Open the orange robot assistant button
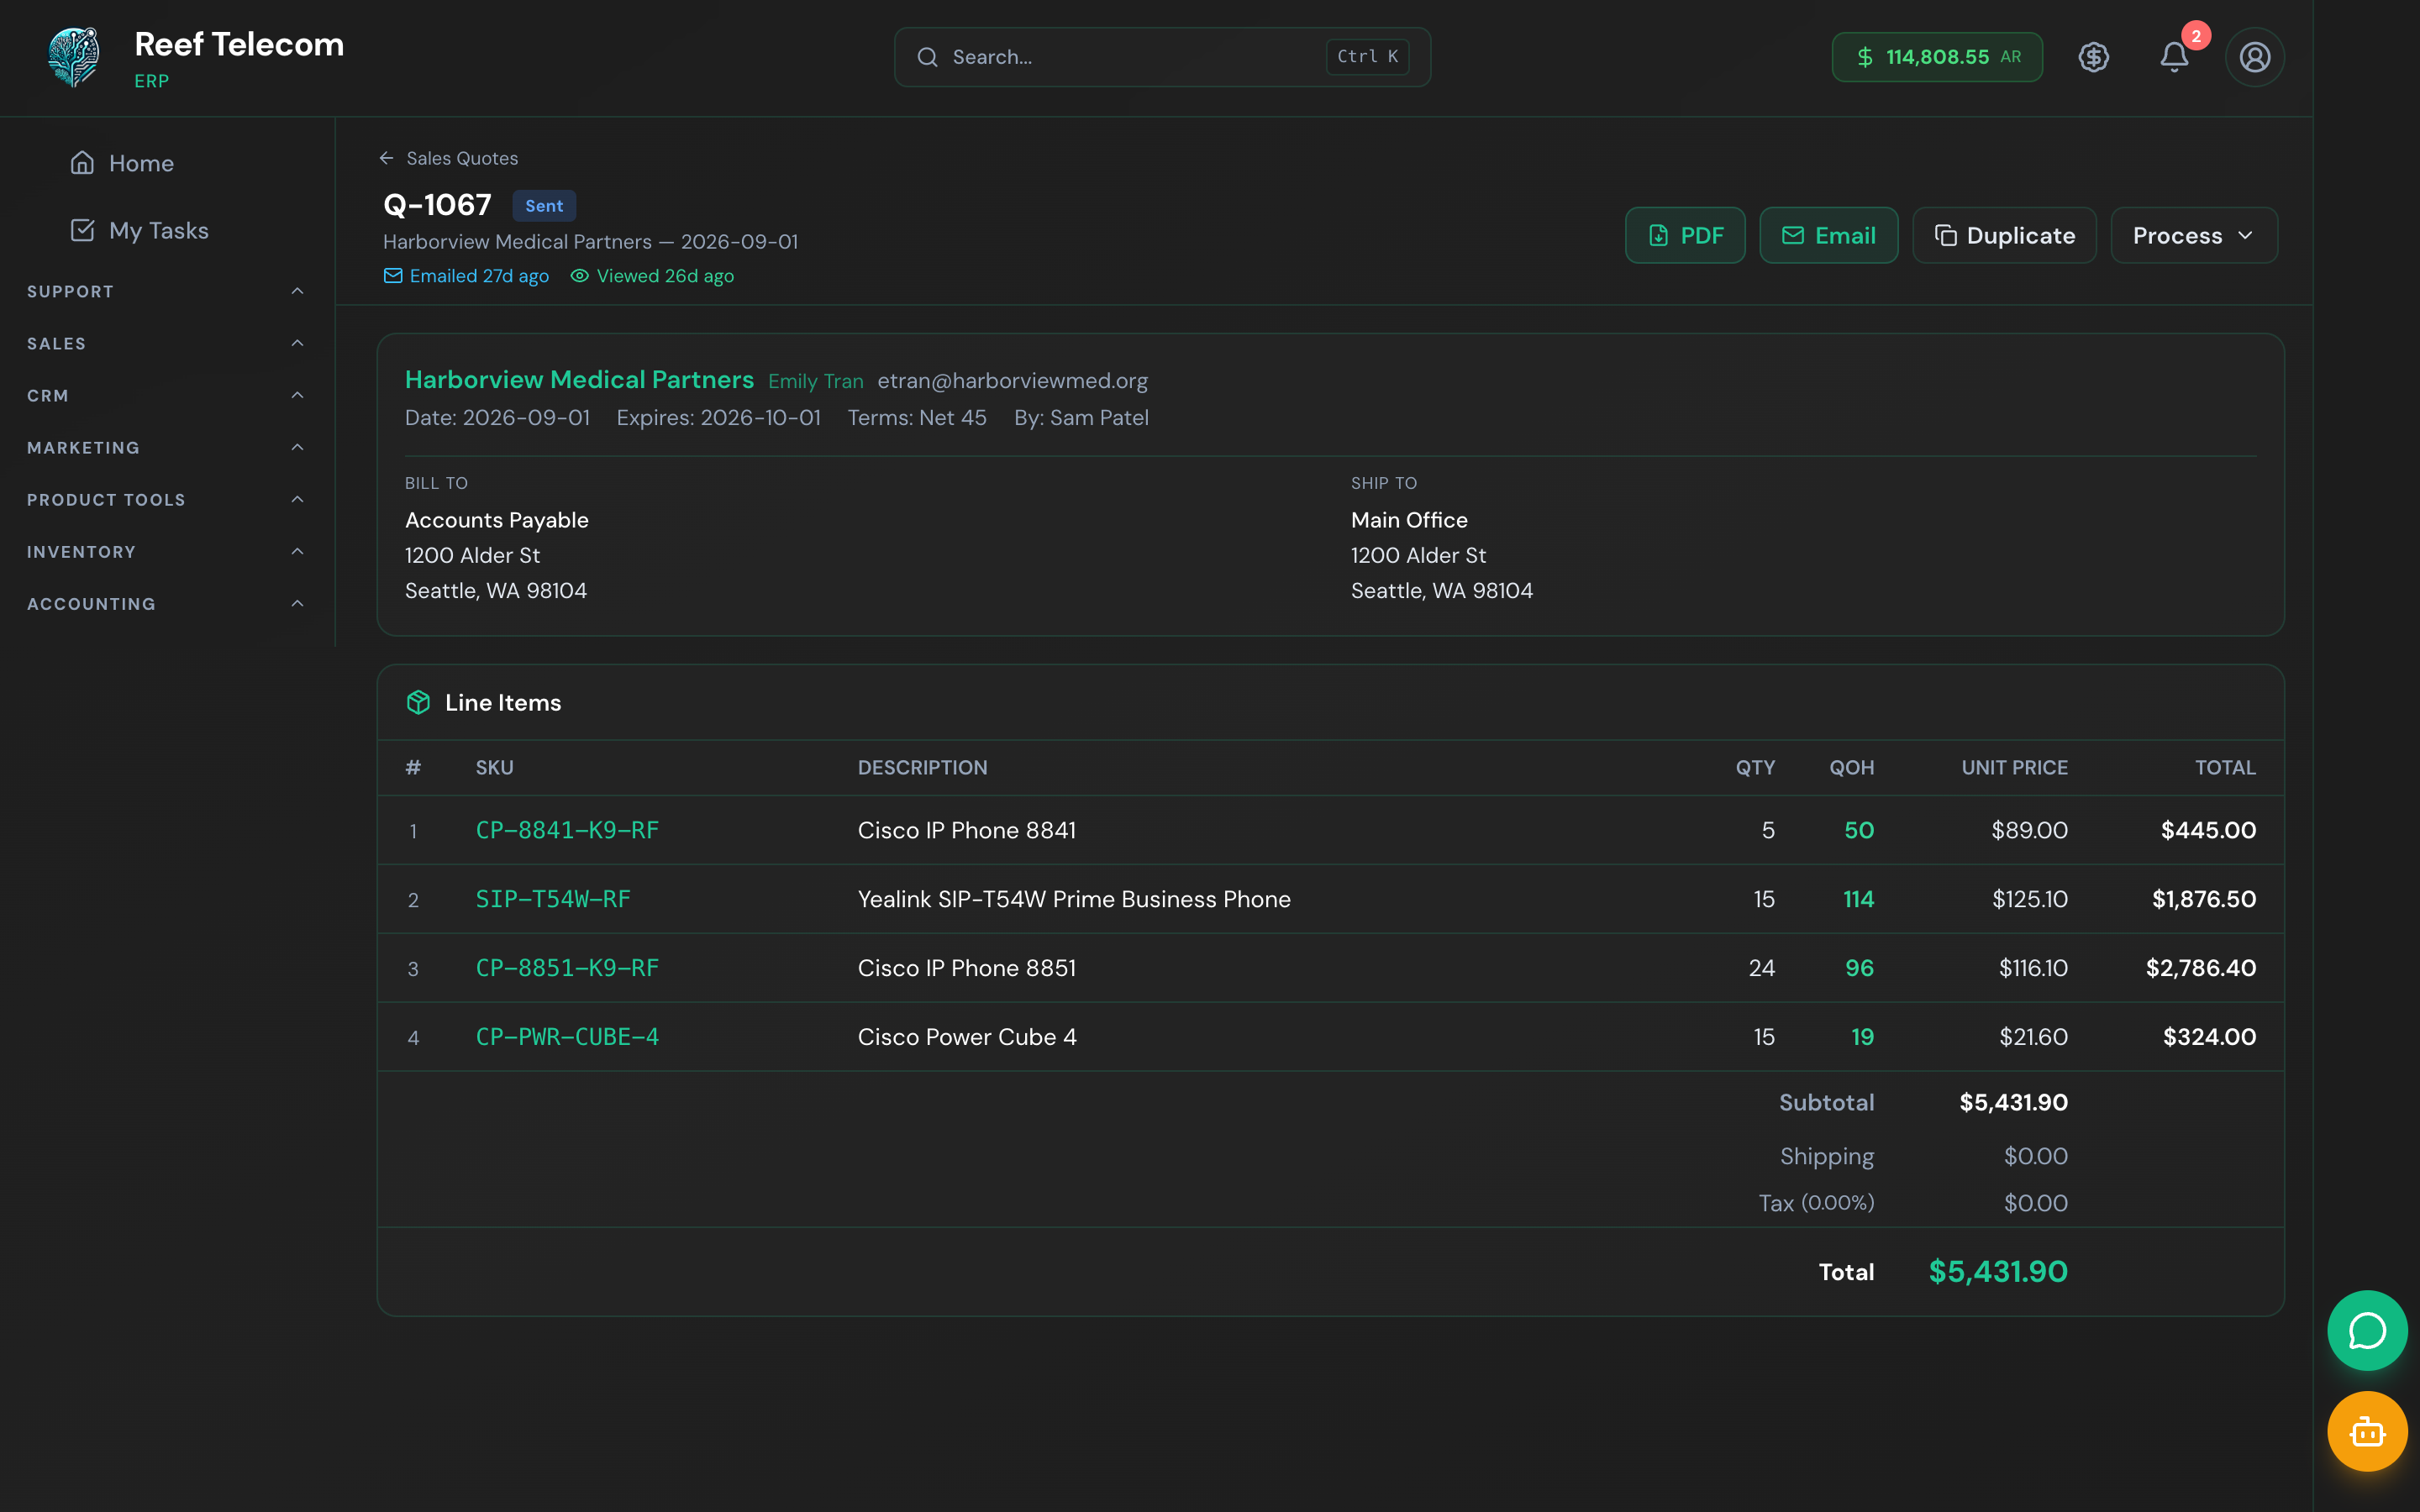2420x1512 pixels. click(x=2367, y=1431)
